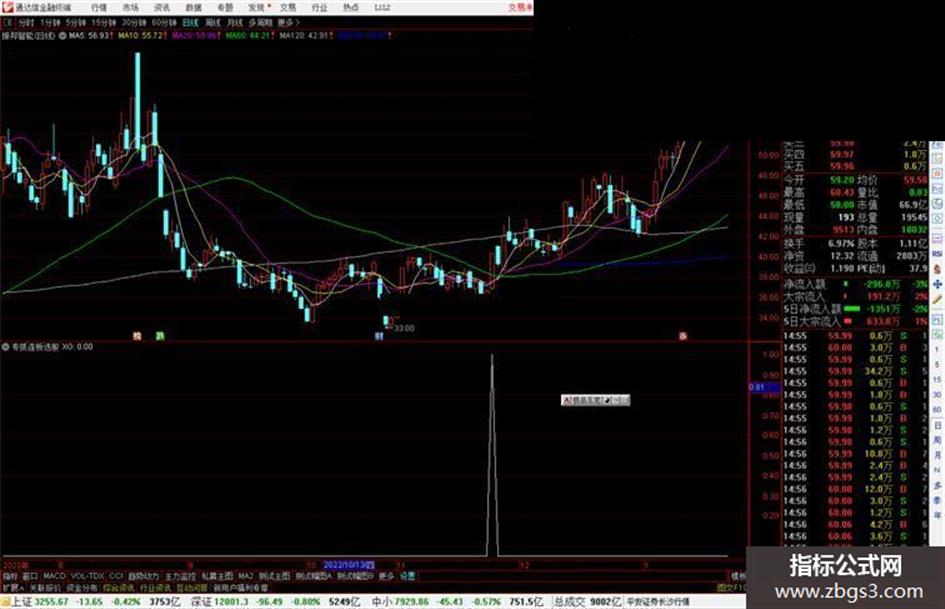This screenshot has height=609, width=945.
Task: Click the blue move cross icon in the right sidebar
Action: [937, 284]
